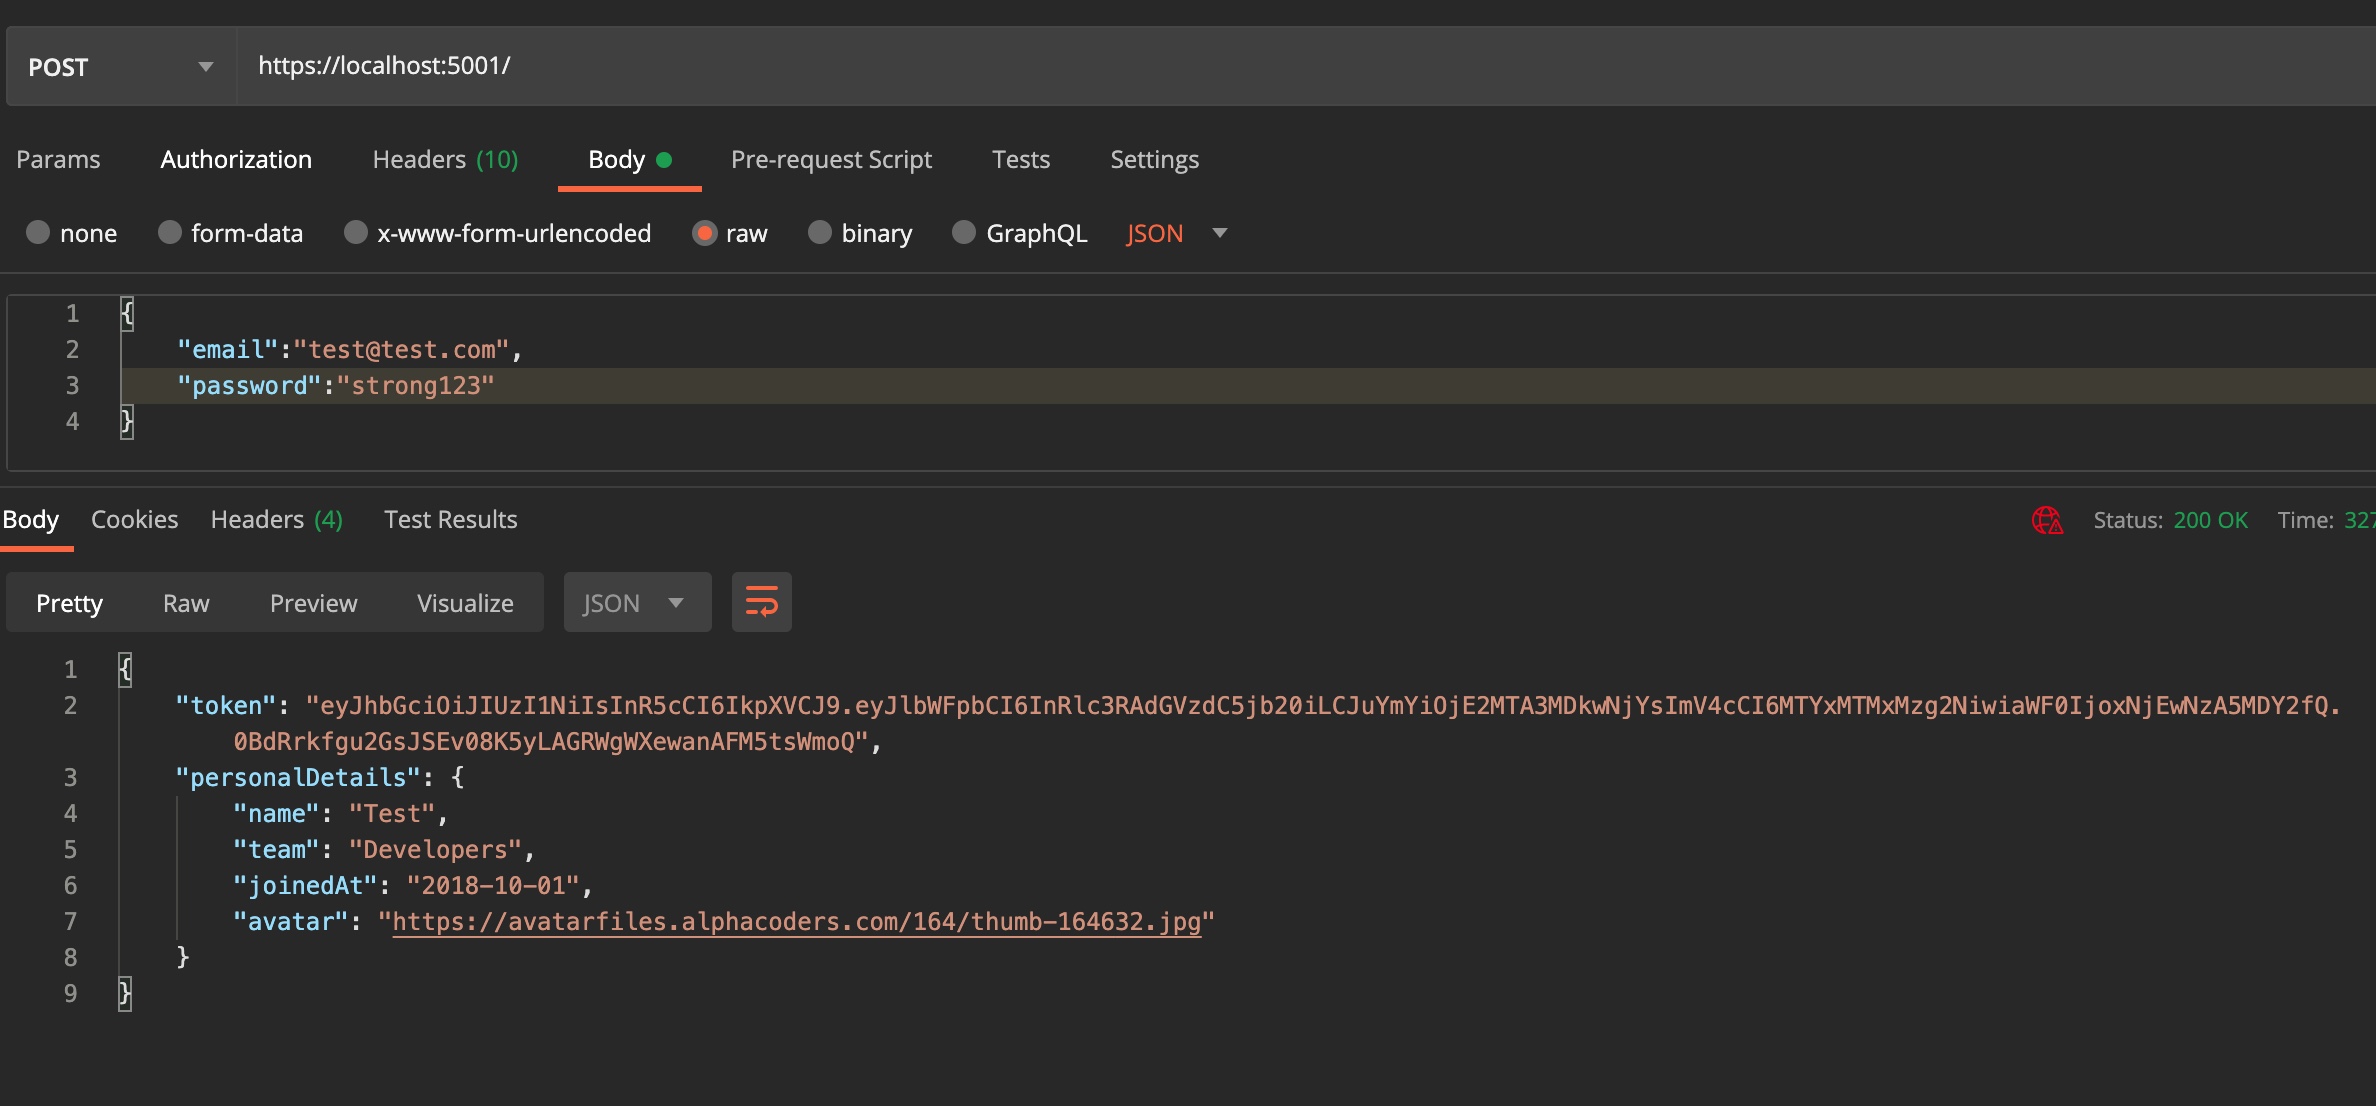Switch to the Cookies response tab
The height and width of the screenshot is (1106, 2376).
coord(134,519)
